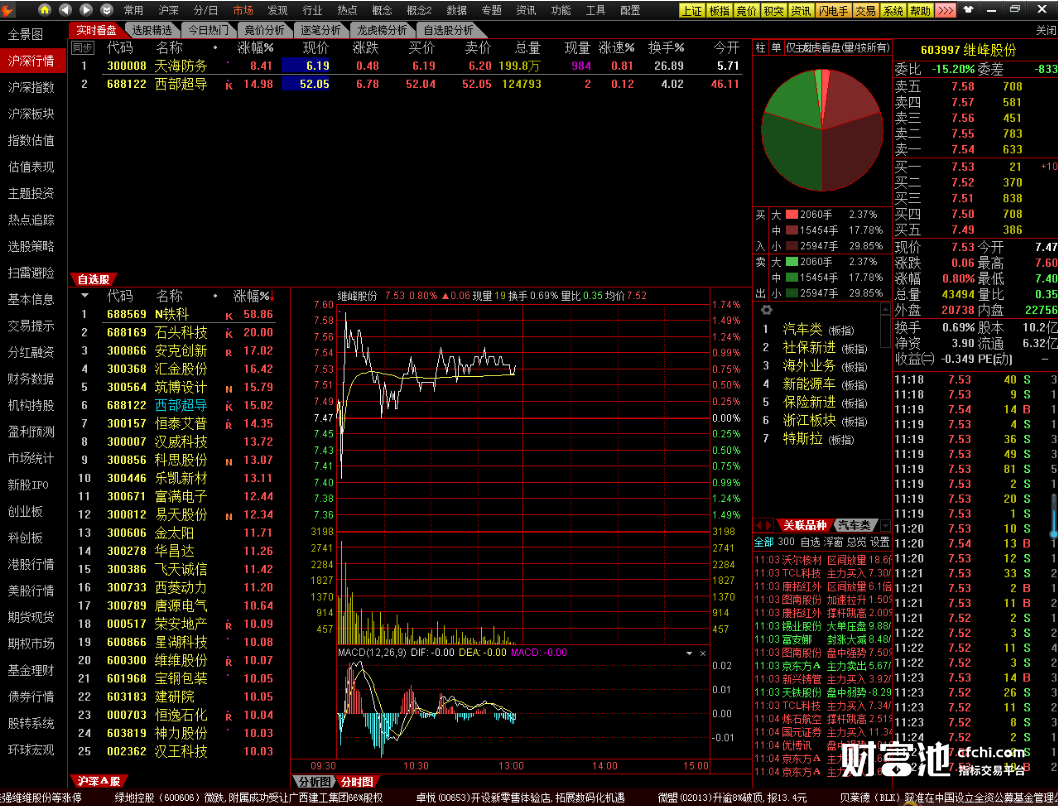Select the 关联品种 tab
Image resolution: width=1058 pixels, height=806 pixels.
(x=804, y=525)
